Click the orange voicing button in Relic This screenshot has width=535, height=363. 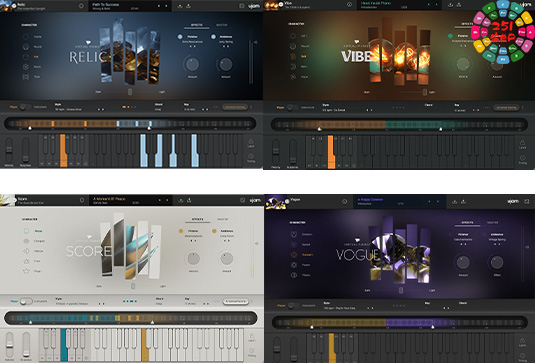235,107
